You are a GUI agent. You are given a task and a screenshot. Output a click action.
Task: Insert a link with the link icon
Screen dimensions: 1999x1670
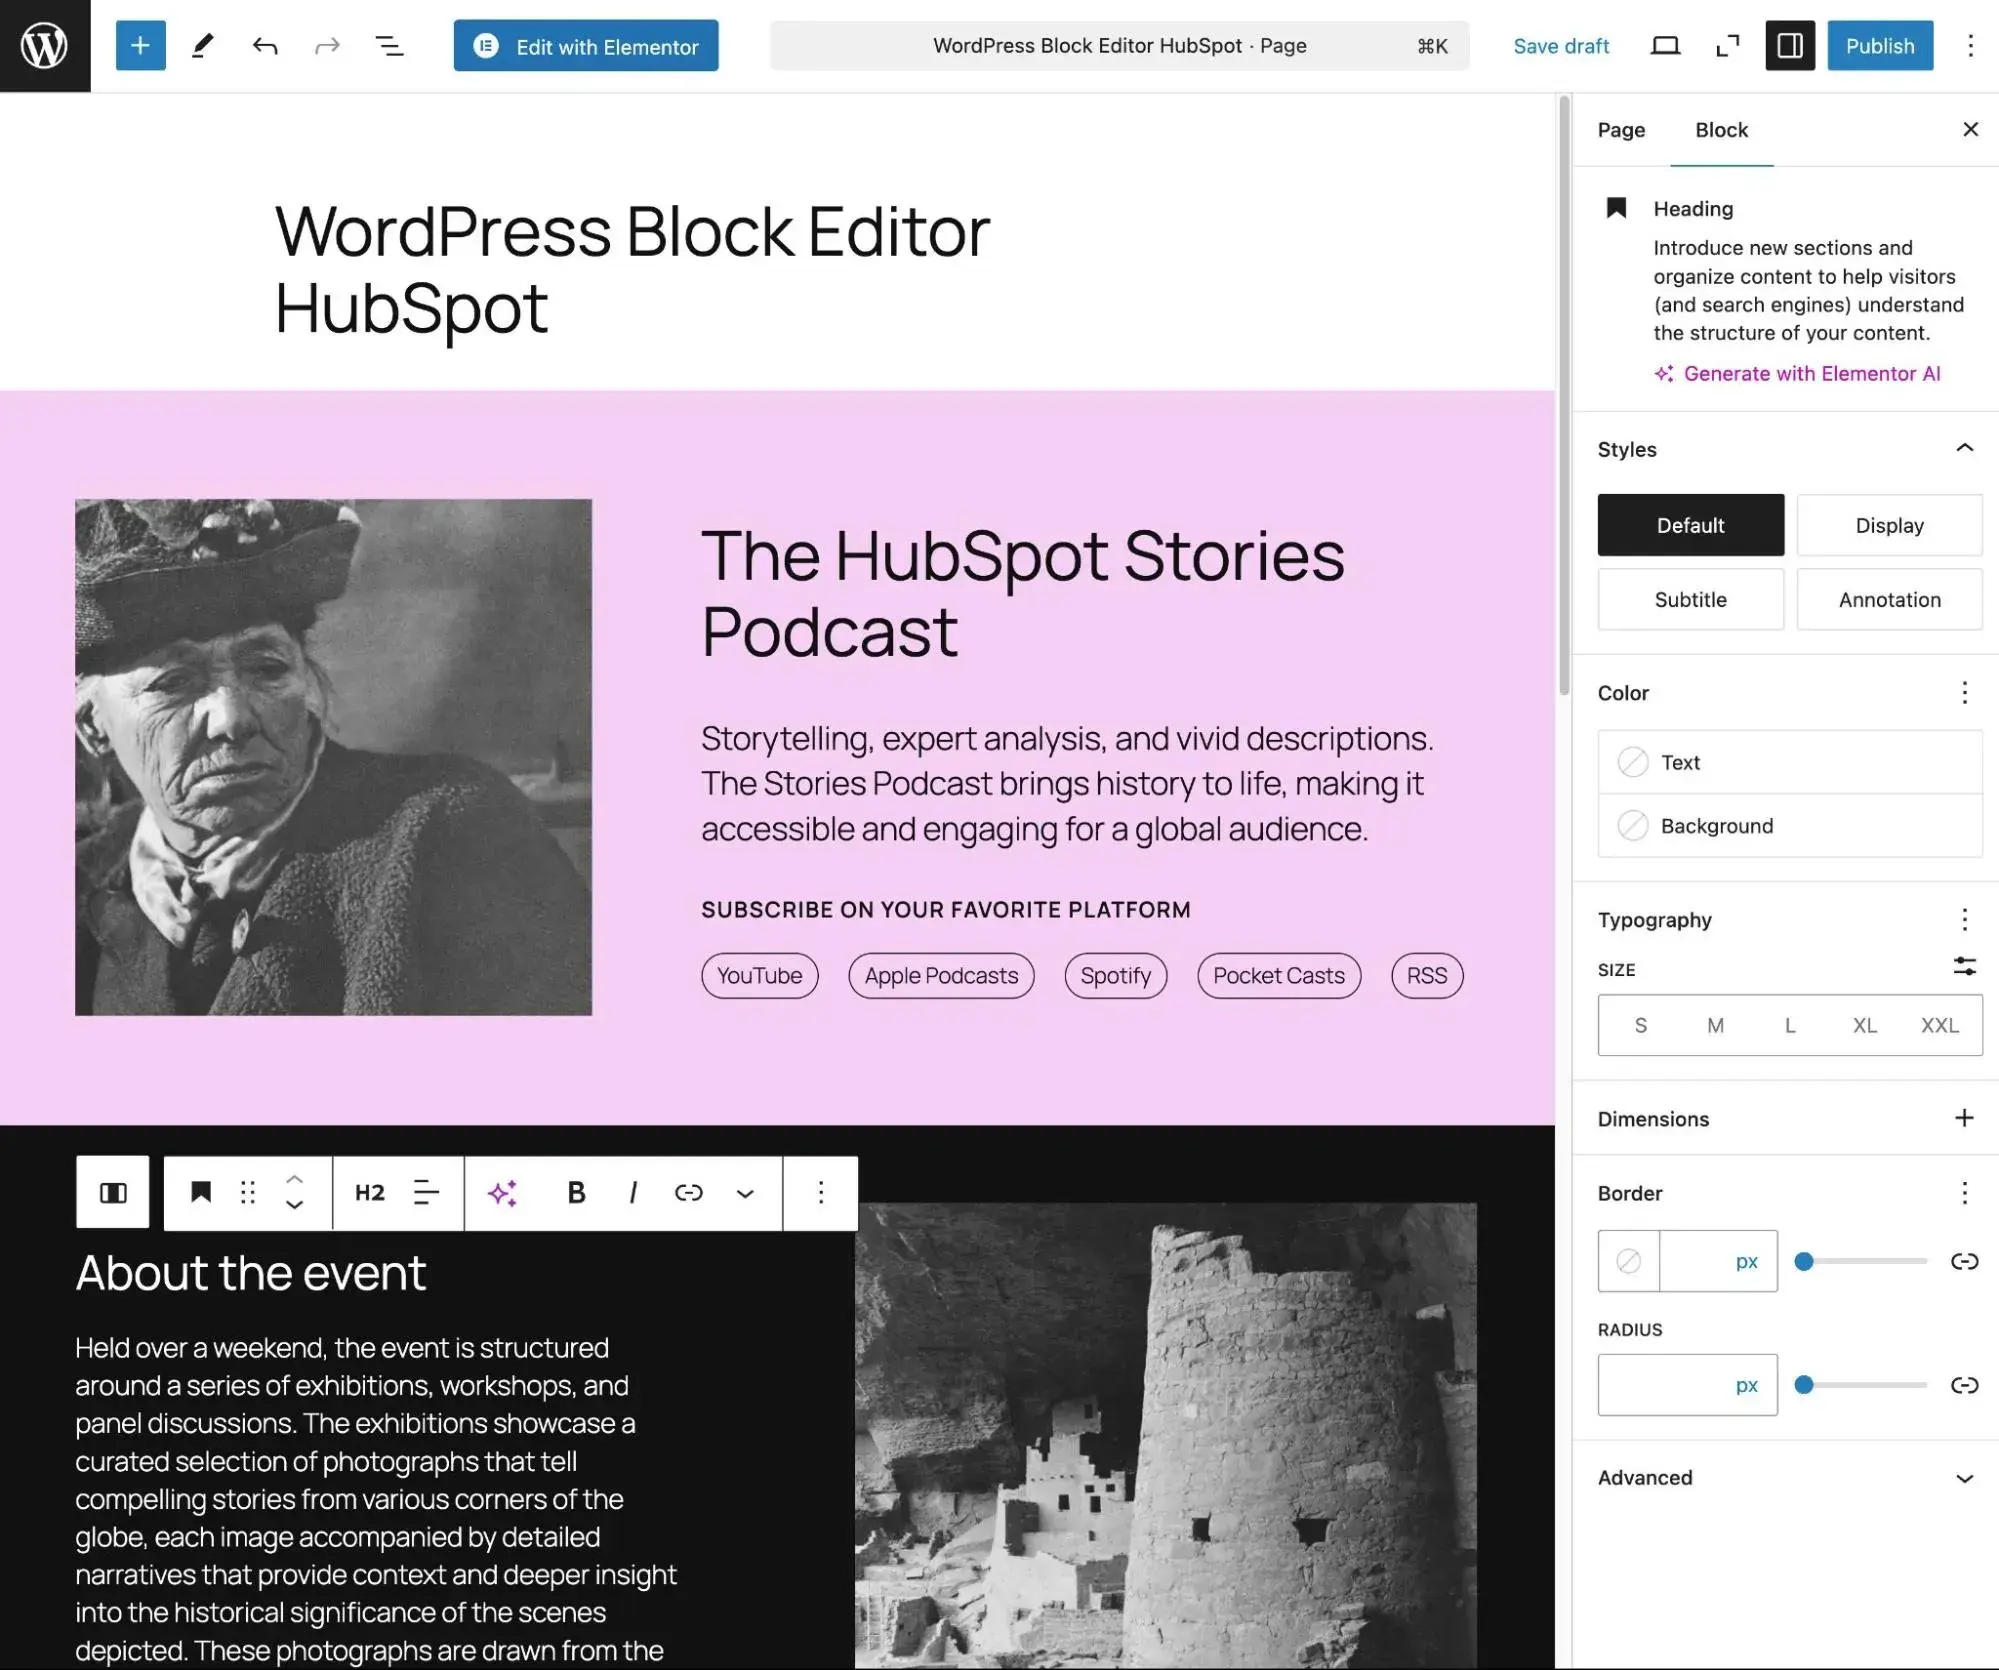coord(689,1192)
